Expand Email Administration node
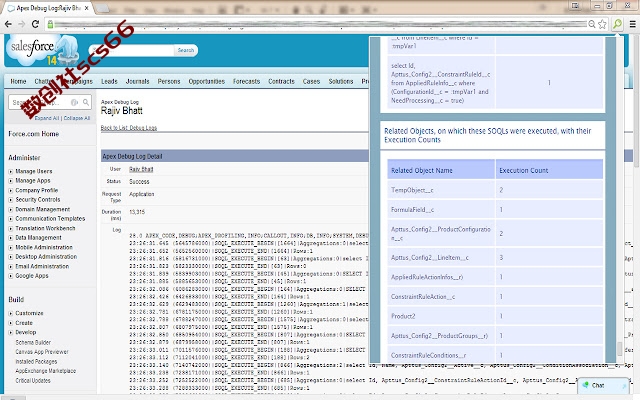The height and width of the screenshot is (400, 640). [11, 267]
